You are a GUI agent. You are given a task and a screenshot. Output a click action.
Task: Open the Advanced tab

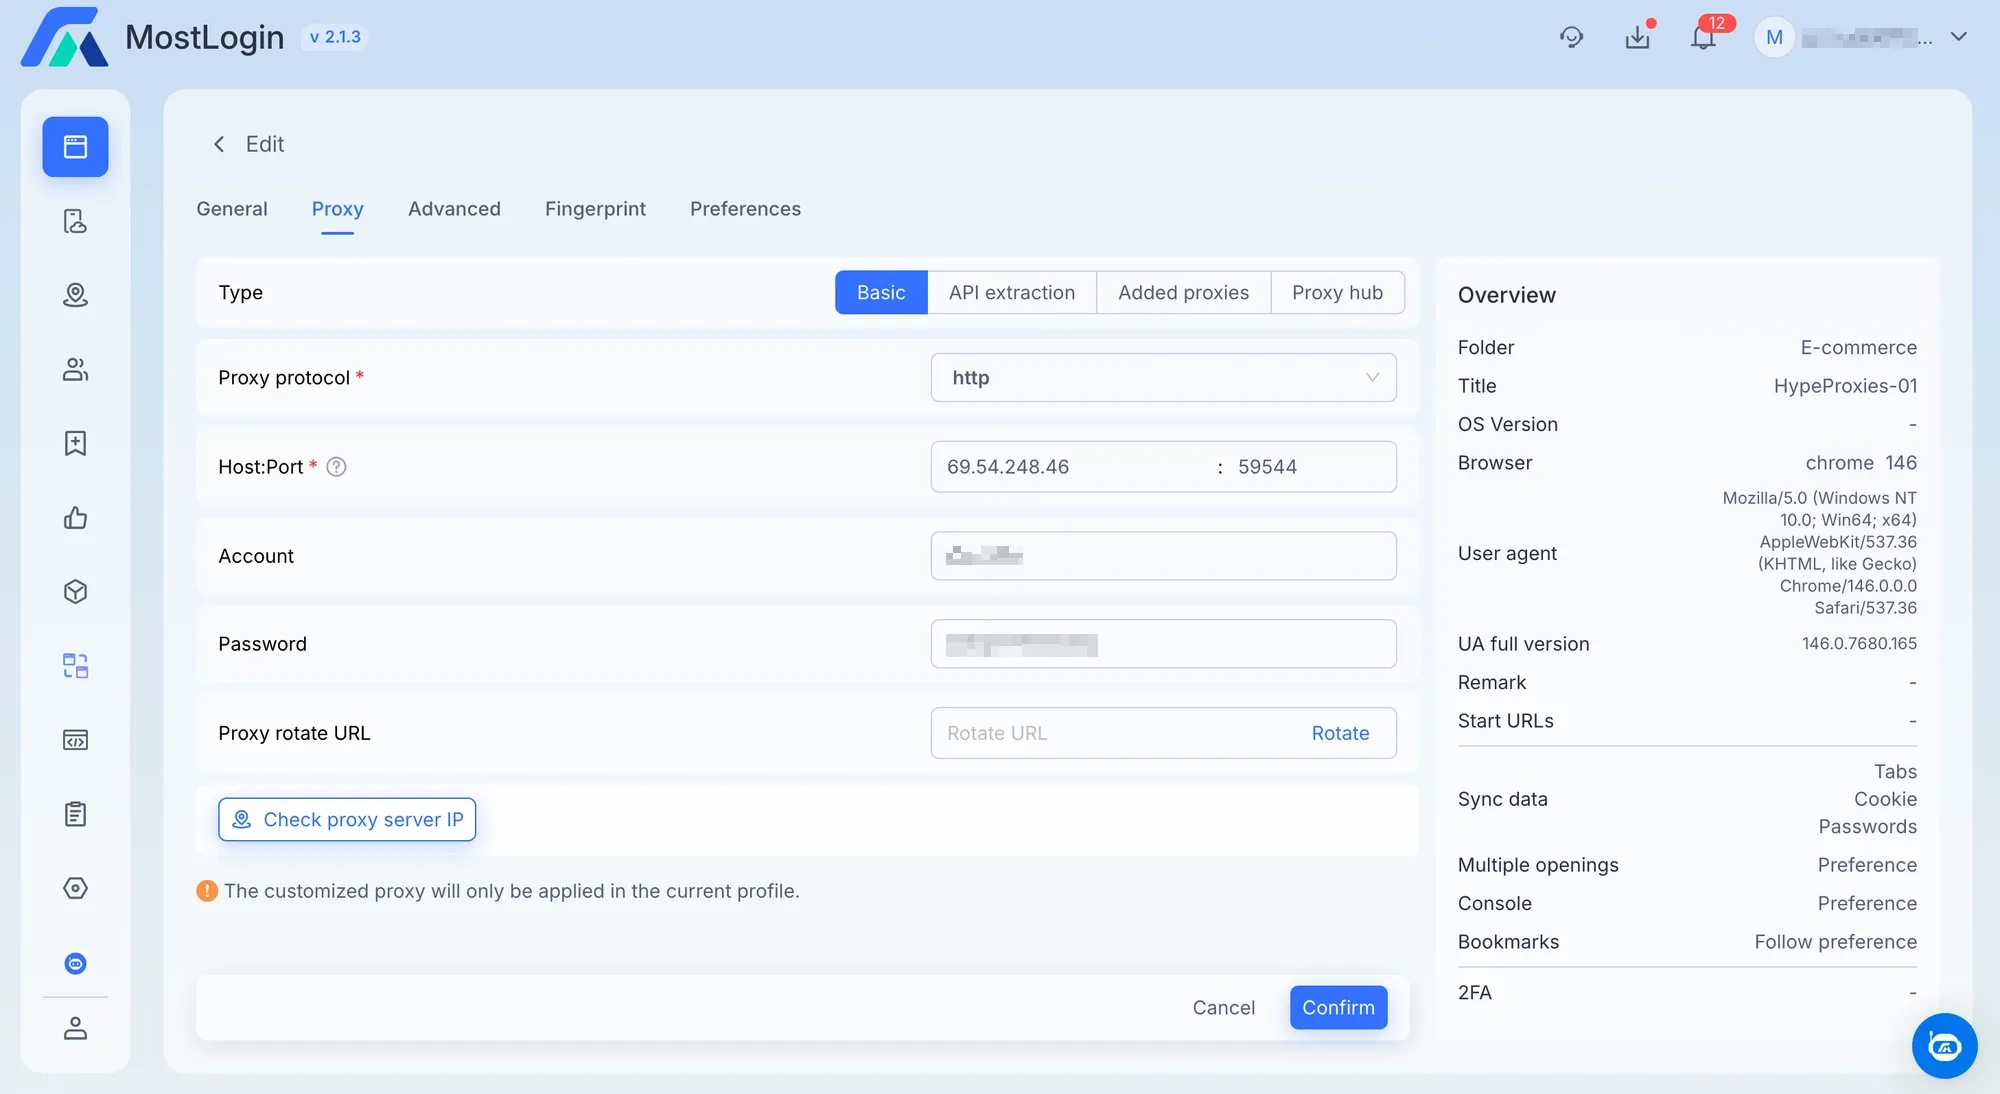click(454, 209)
